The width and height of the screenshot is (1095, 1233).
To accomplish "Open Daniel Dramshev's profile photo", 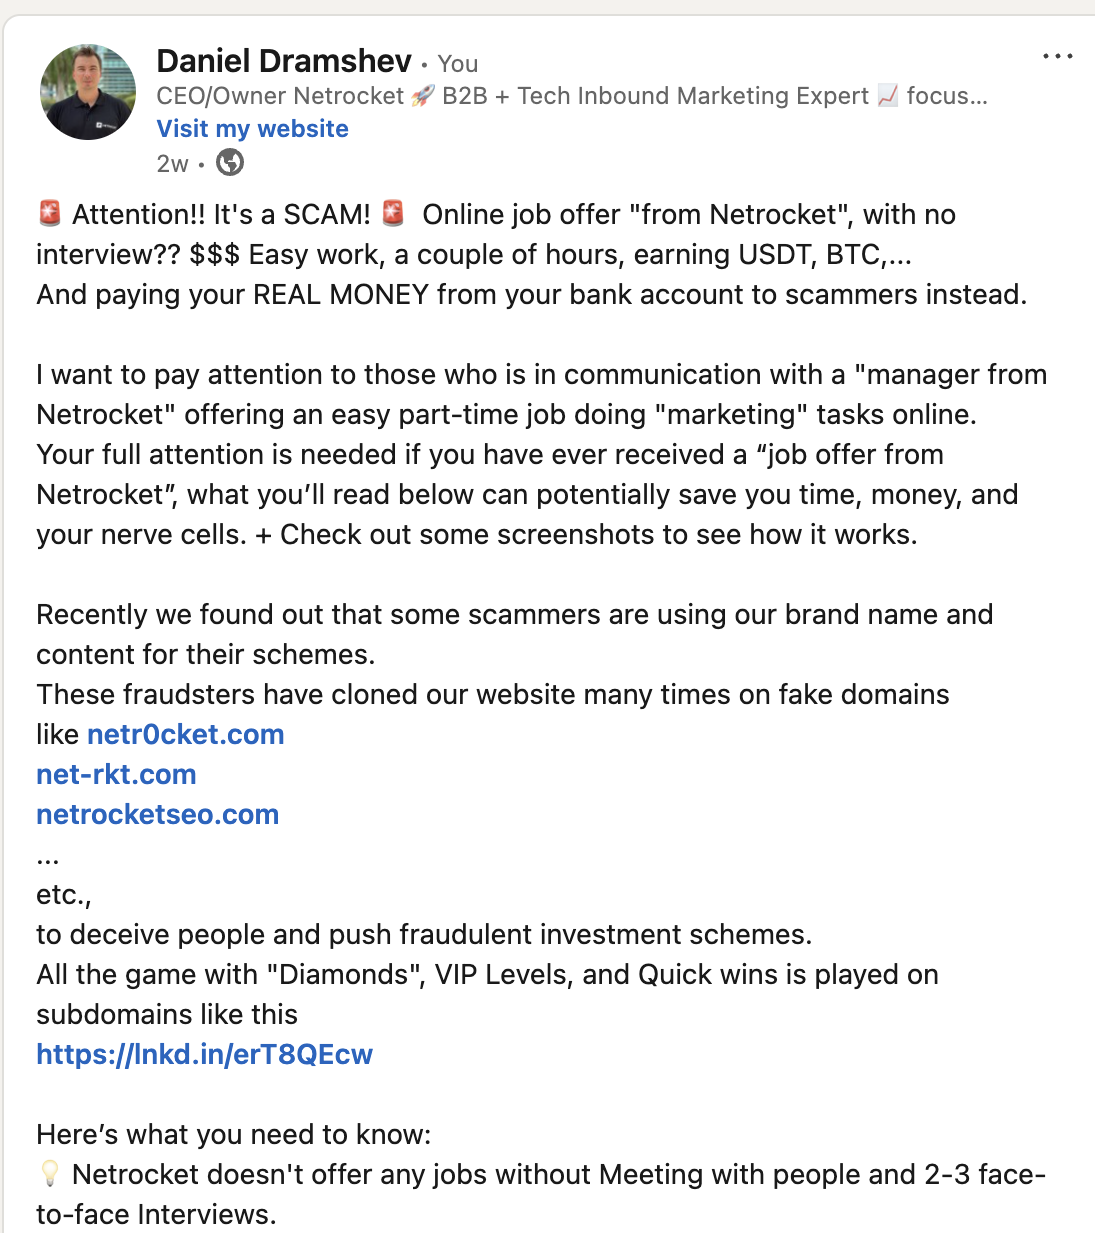I will pos(88,92).
